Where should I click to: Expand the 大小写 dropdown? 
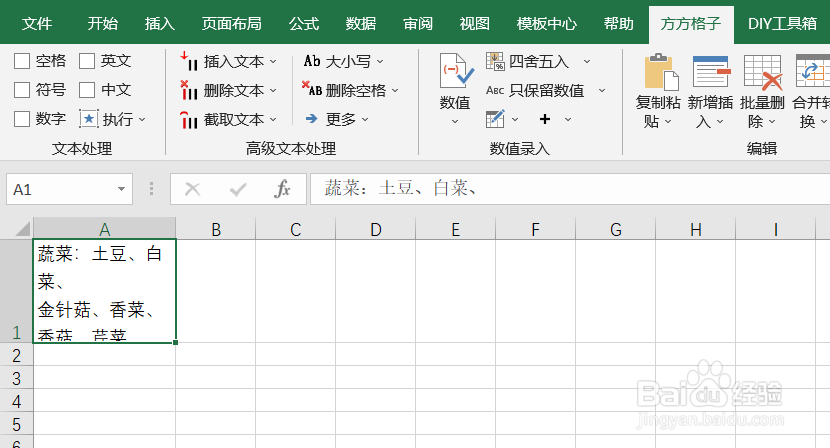[380, 62]
